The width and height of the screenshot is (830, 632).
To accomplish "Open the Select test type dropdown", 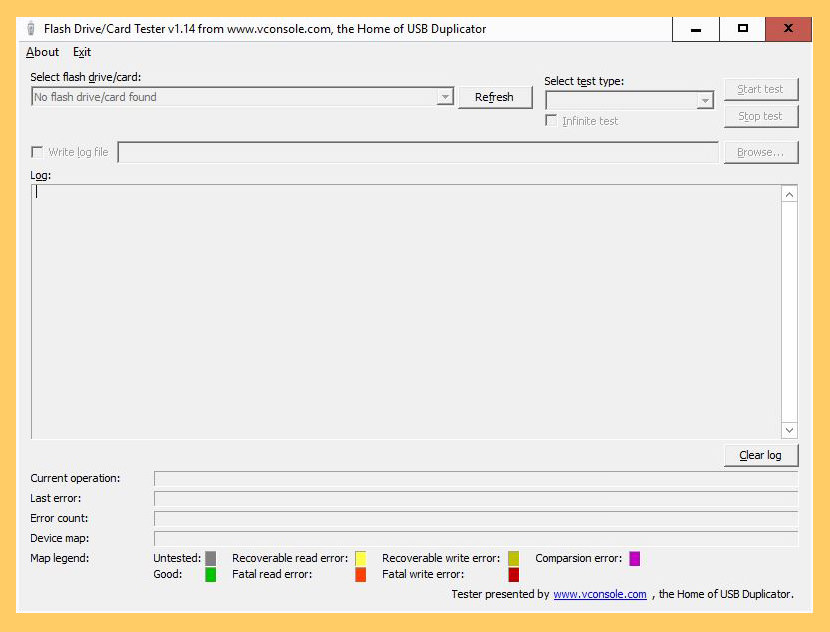I will tap(705, 100).
